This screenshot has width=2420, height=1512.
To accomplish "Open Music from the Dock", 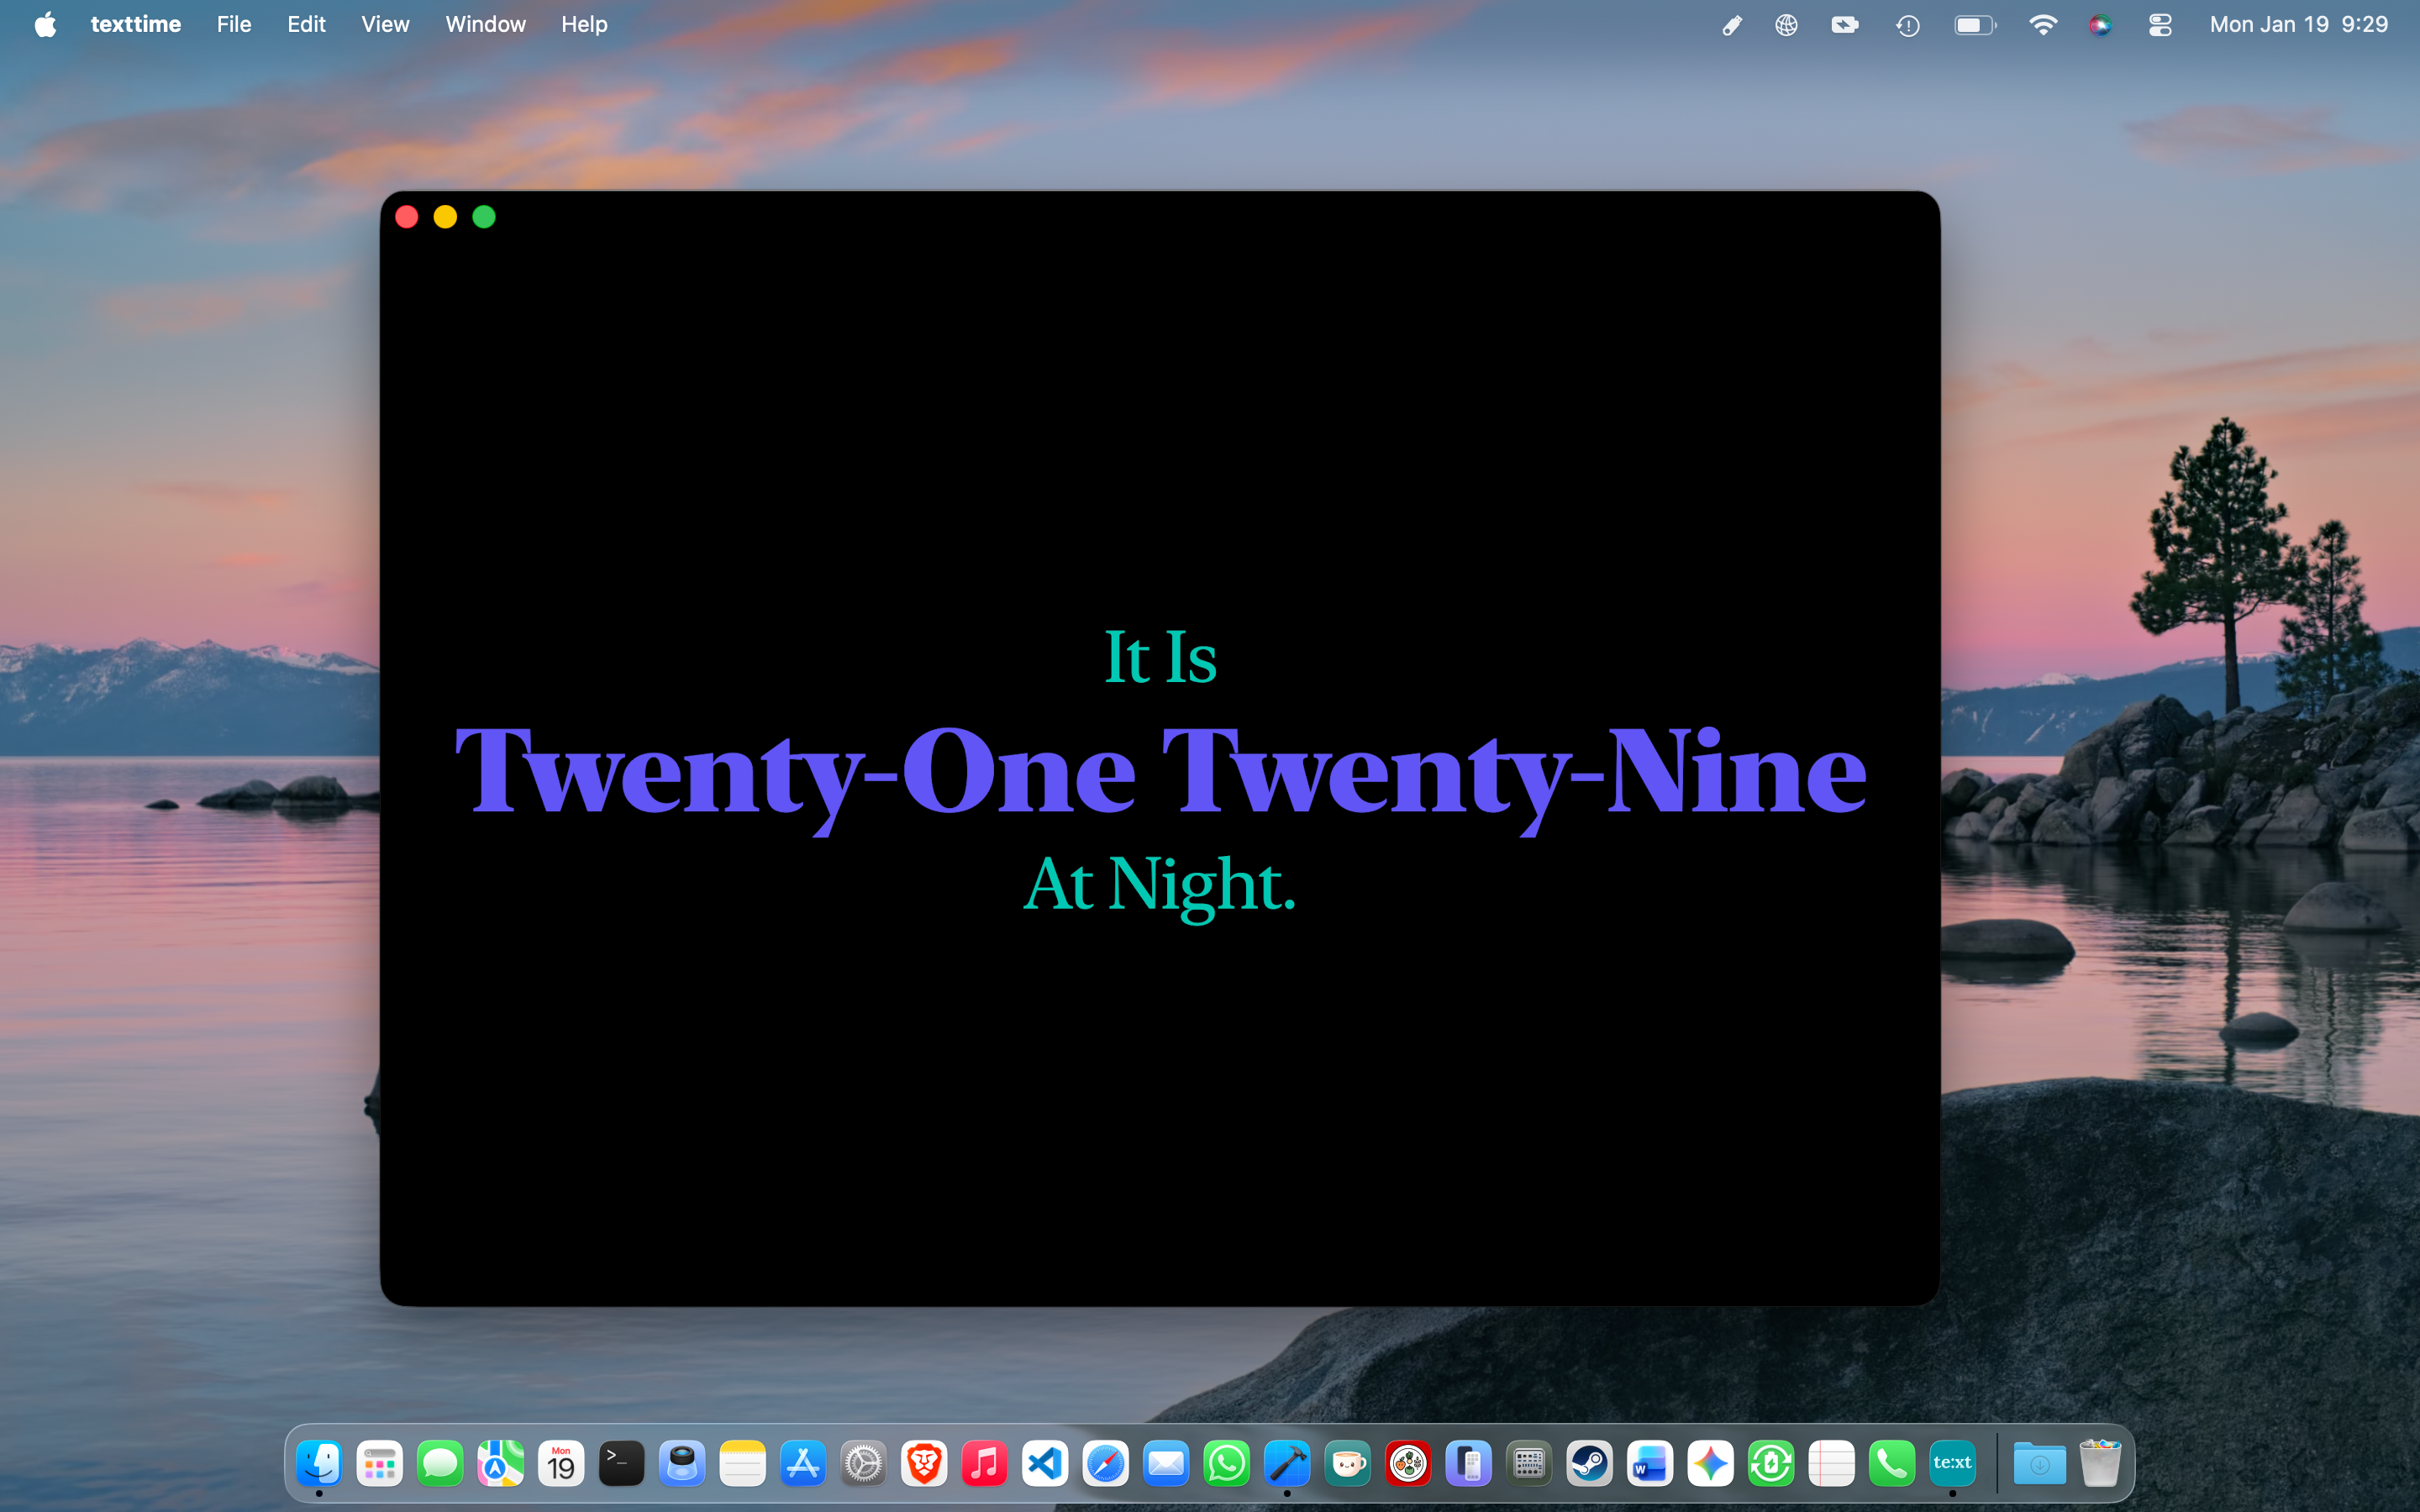I will pos(985,1464).
